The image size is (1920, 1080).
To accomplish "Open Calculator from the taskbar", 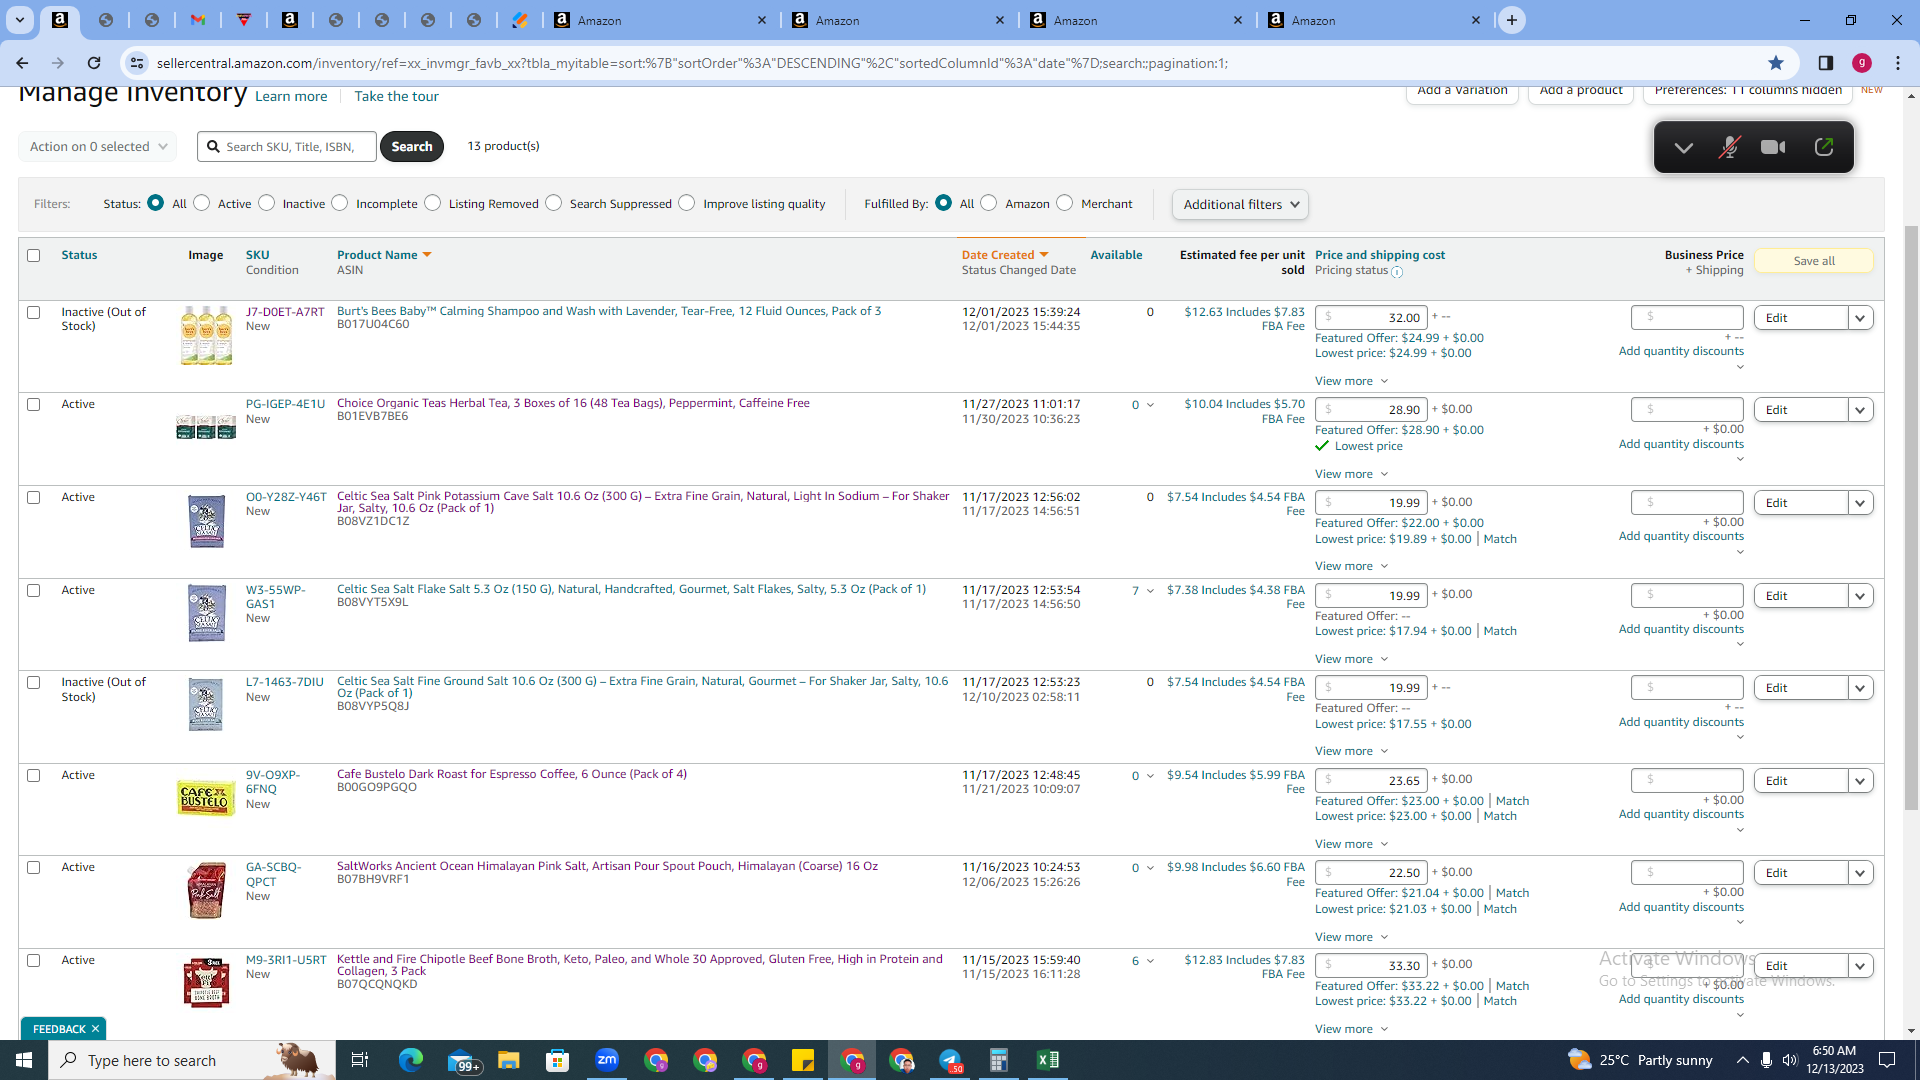I will pos(999,1060).
